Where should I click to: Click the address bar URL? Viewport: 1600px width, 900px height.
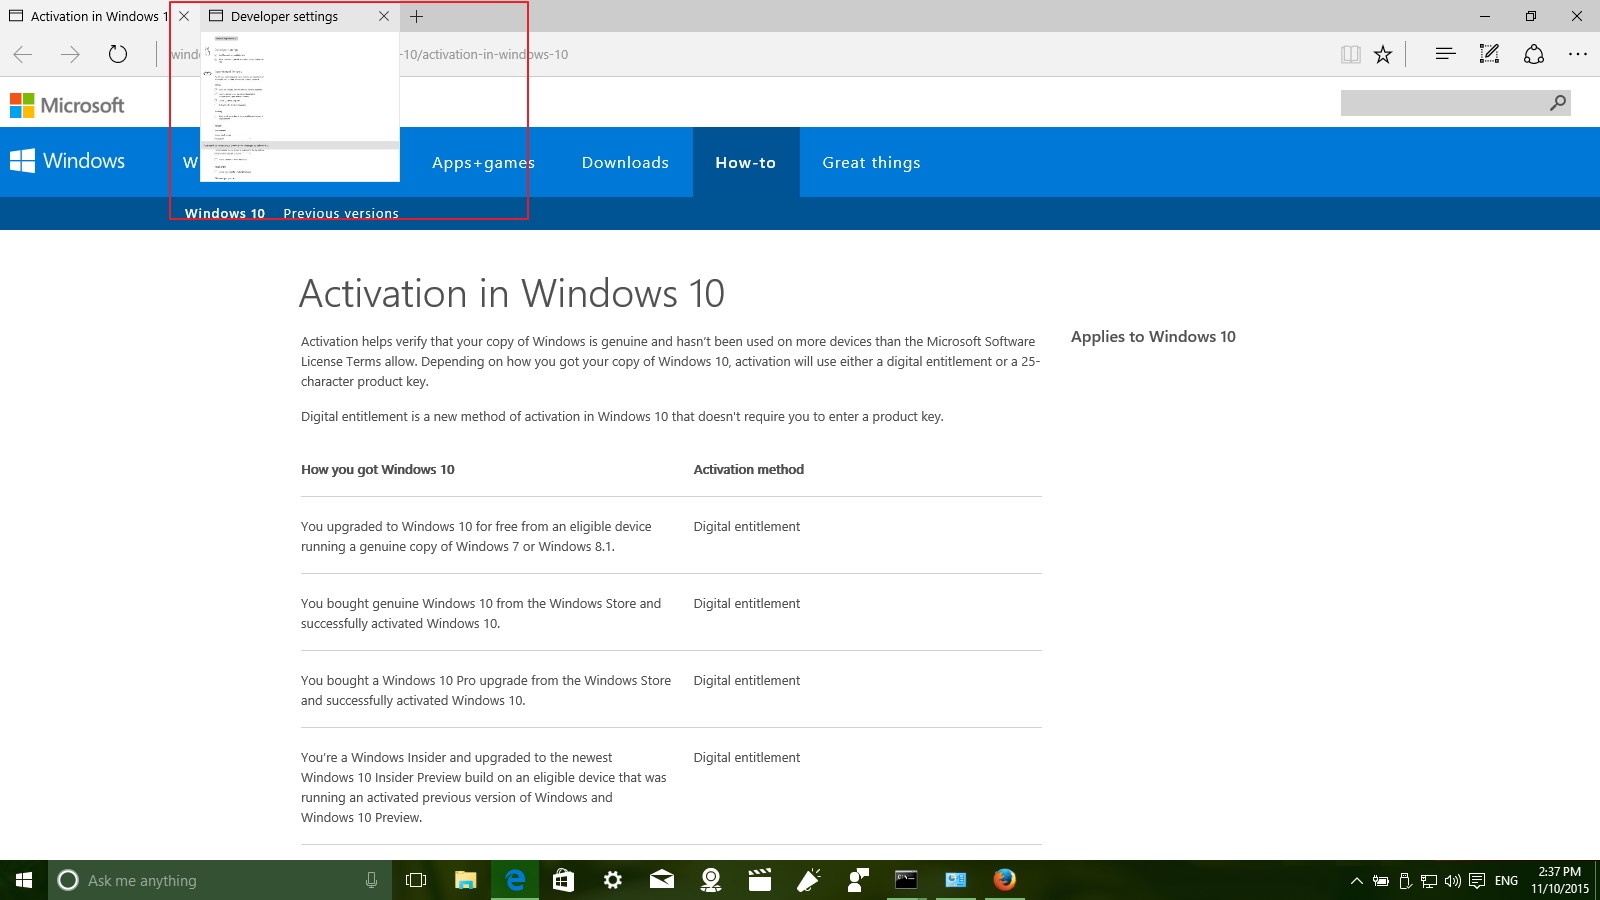tap(484, 54)
